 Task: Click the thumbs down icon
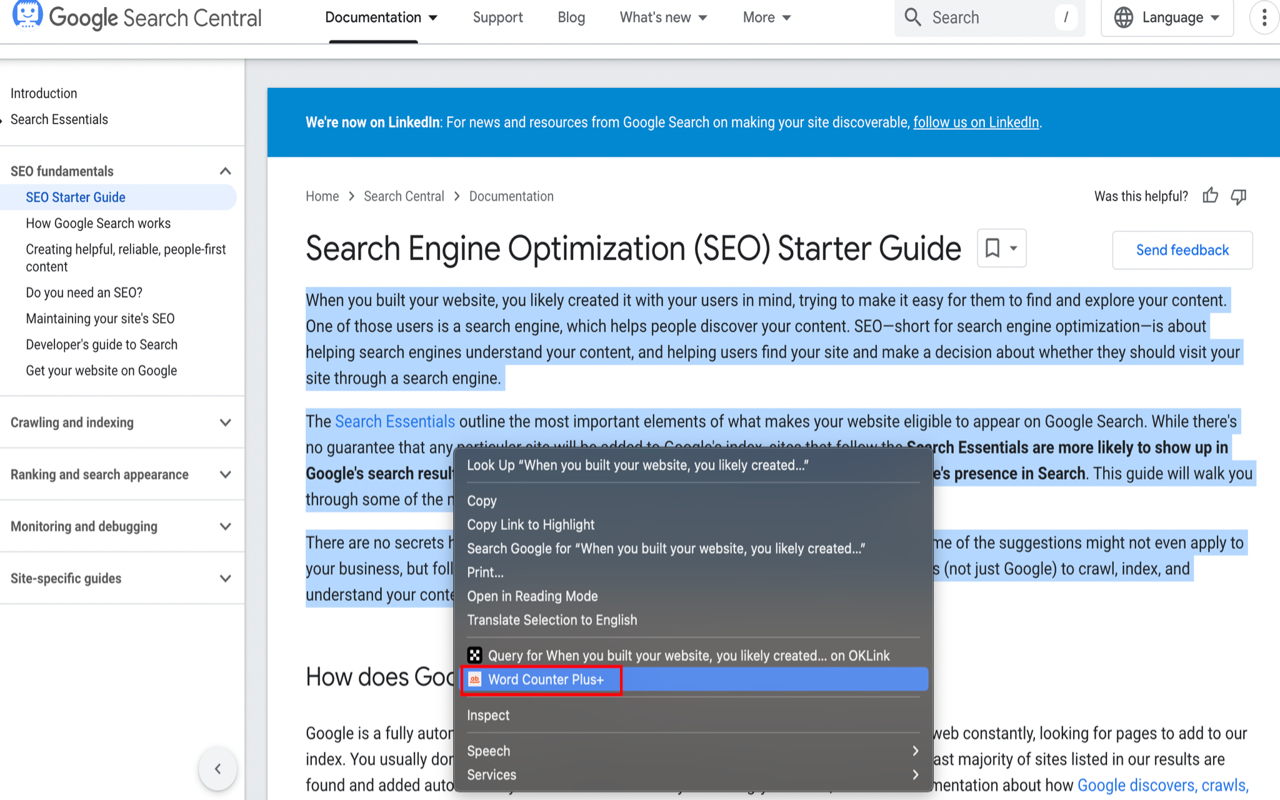coord(1239,196)
